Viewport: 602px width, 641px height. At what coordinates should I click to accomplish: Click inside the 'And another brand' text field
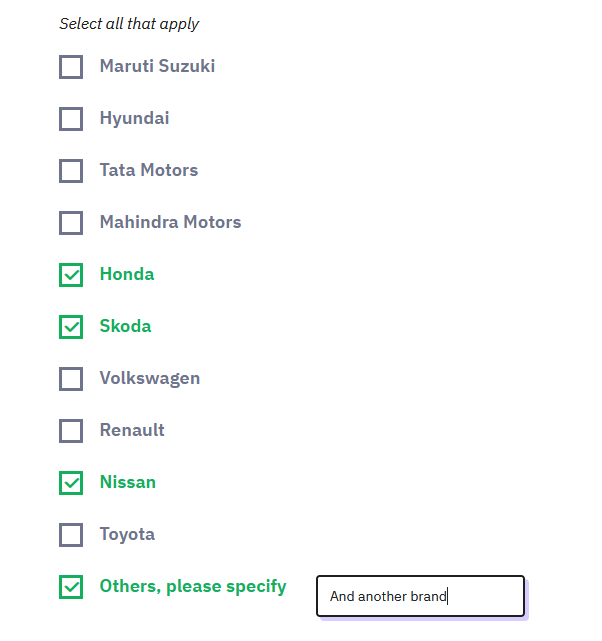click(x=420, y=596)
